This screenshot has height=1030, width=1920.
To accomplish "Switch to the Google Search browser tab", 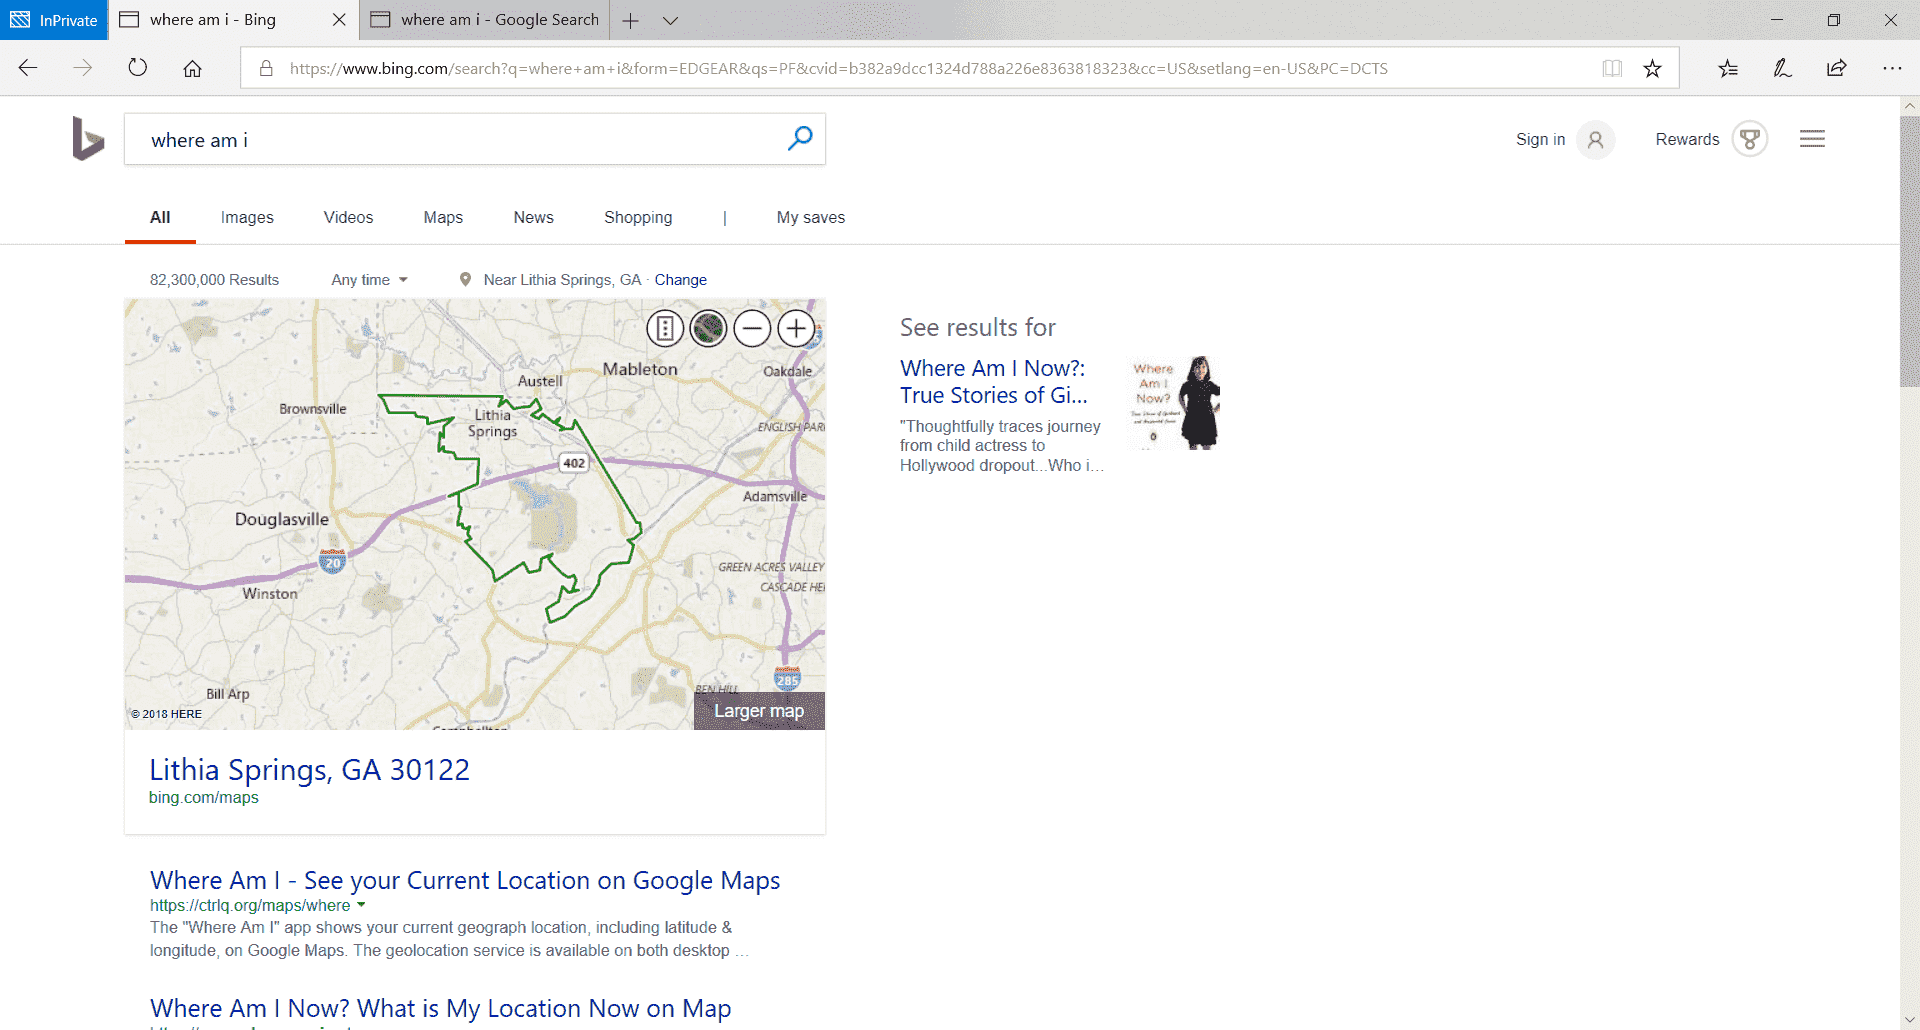I will (x=485, y=20).
